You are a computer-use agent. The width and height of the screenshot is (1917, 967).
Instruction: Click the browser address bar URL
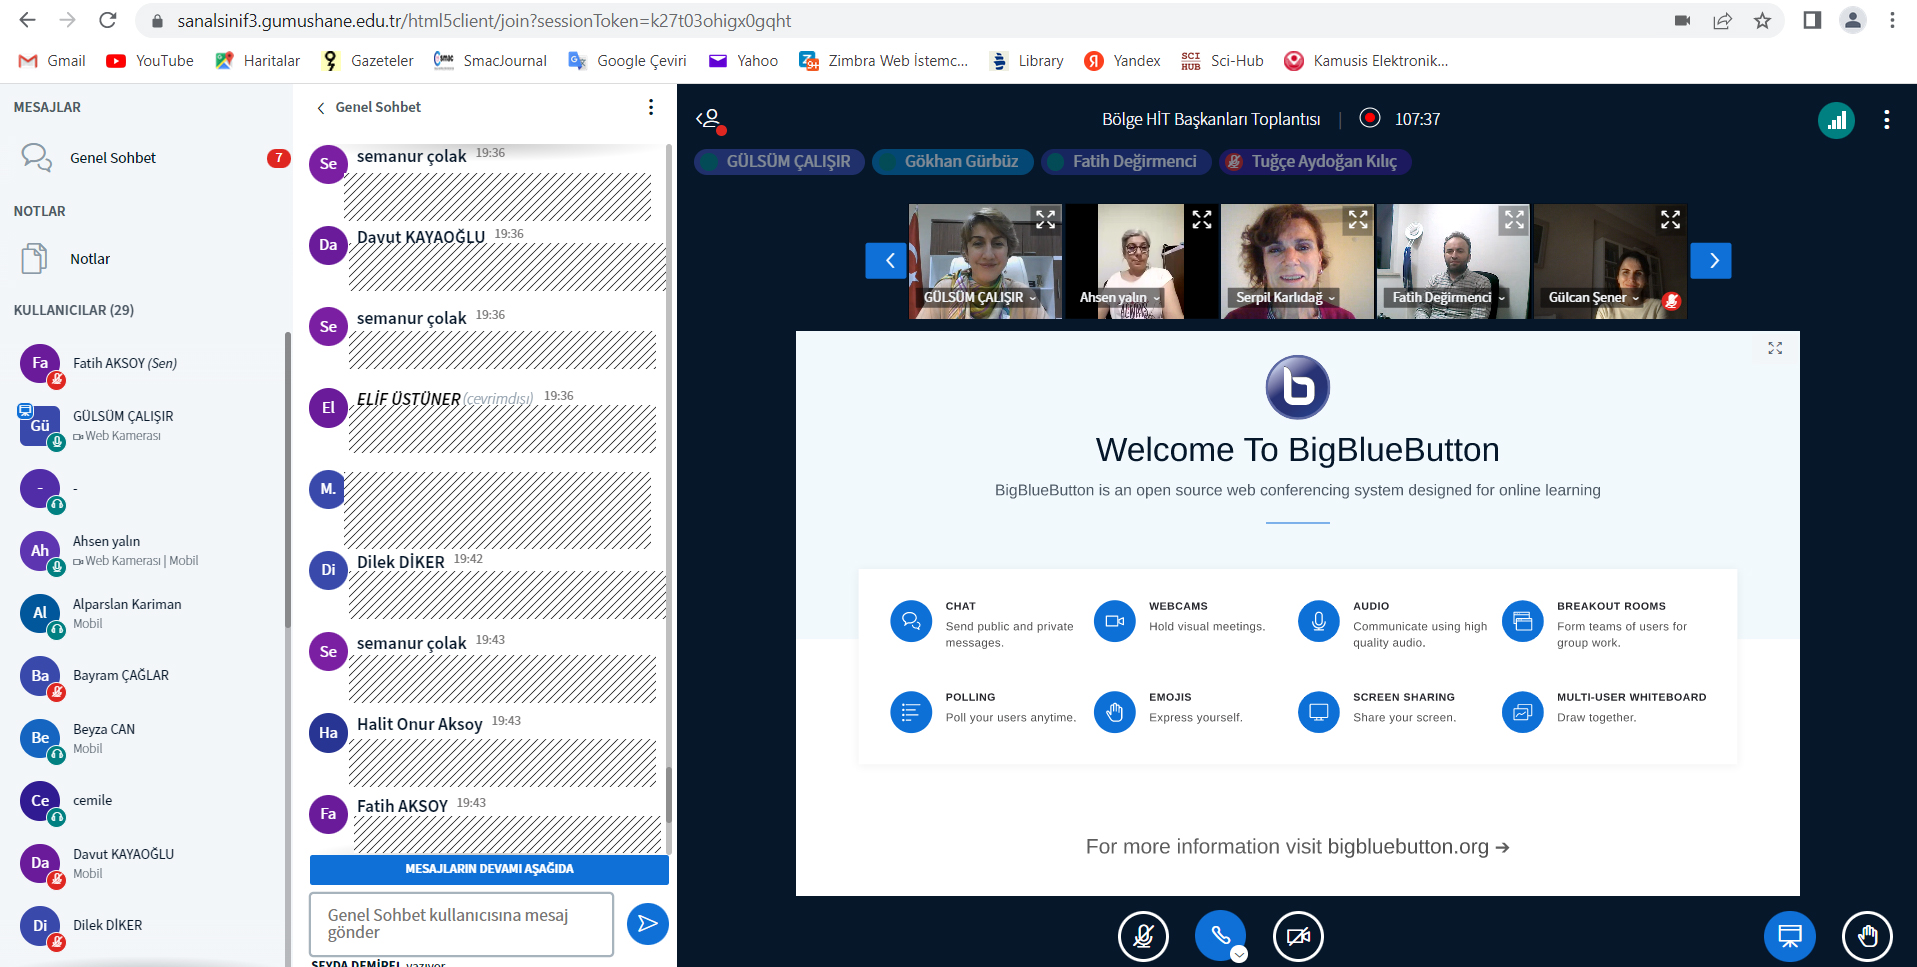484,21
